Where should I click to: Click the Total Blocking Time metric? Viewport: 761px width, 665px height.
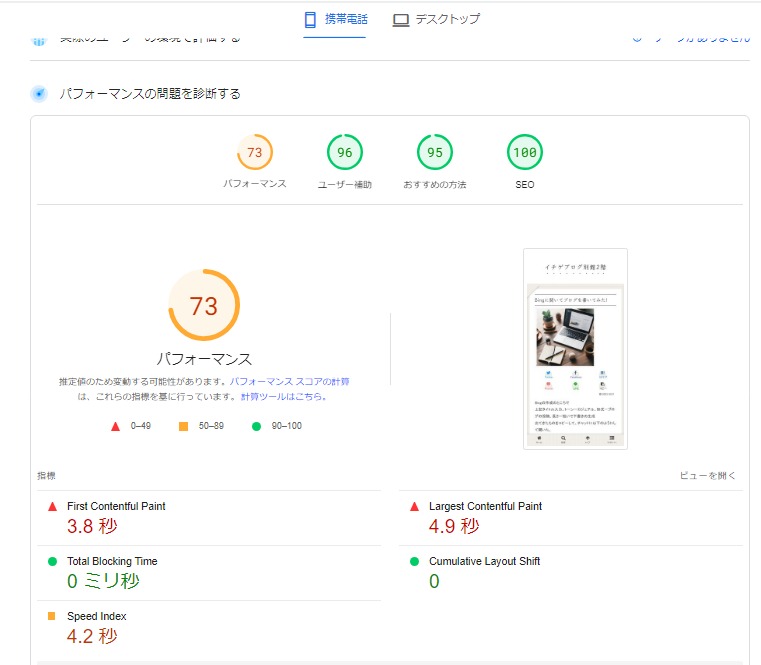point(112,562)
